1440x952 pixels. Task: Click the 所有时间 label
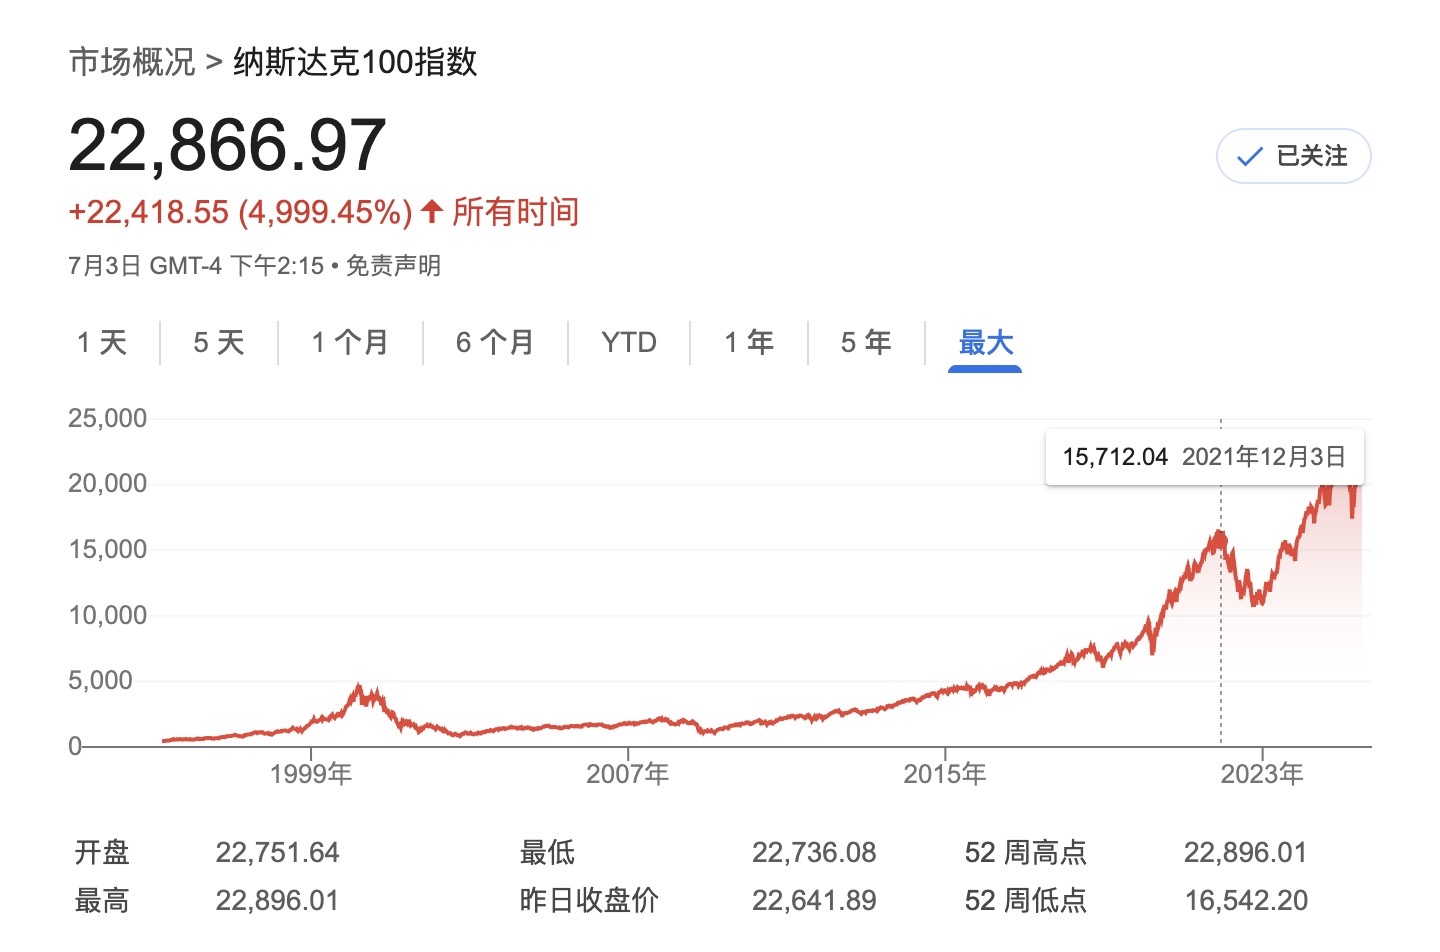(x=515, y=212)
